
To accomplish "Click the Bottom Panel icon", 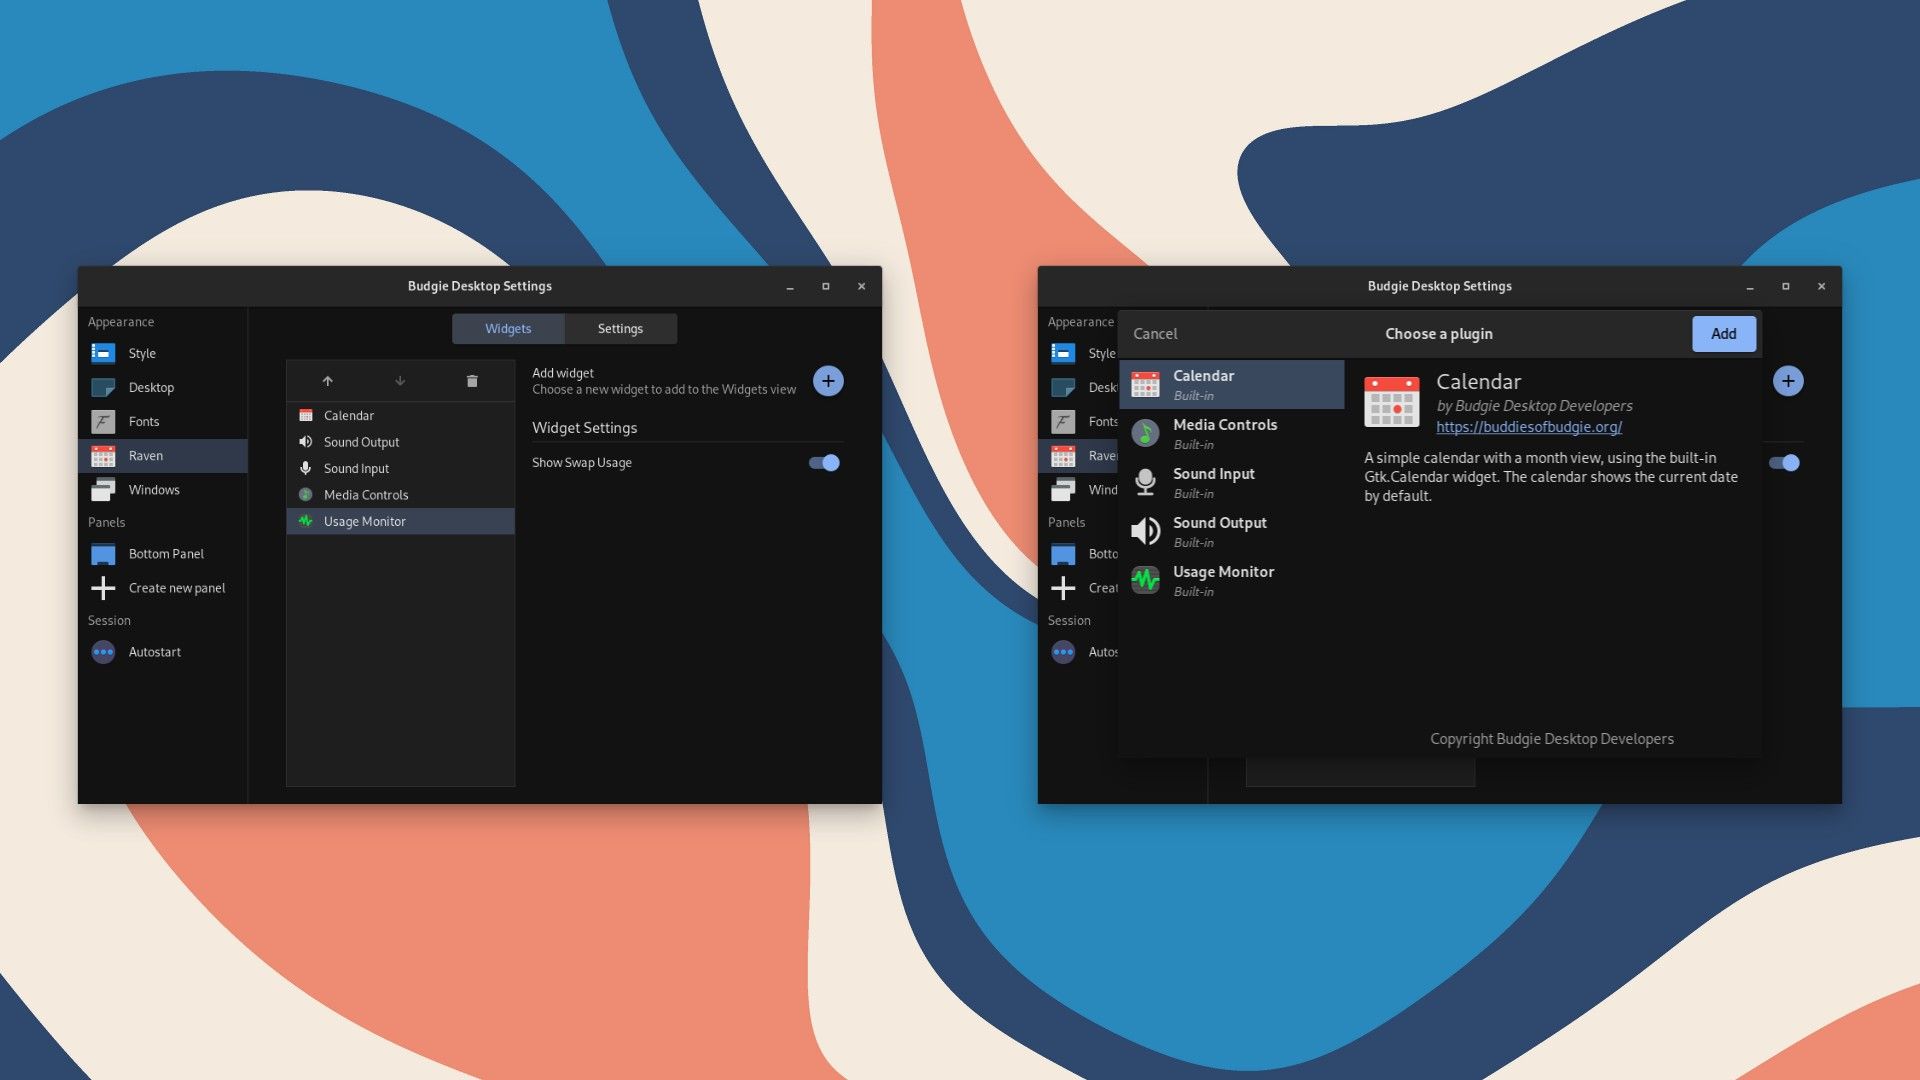I will click(103, 553).
